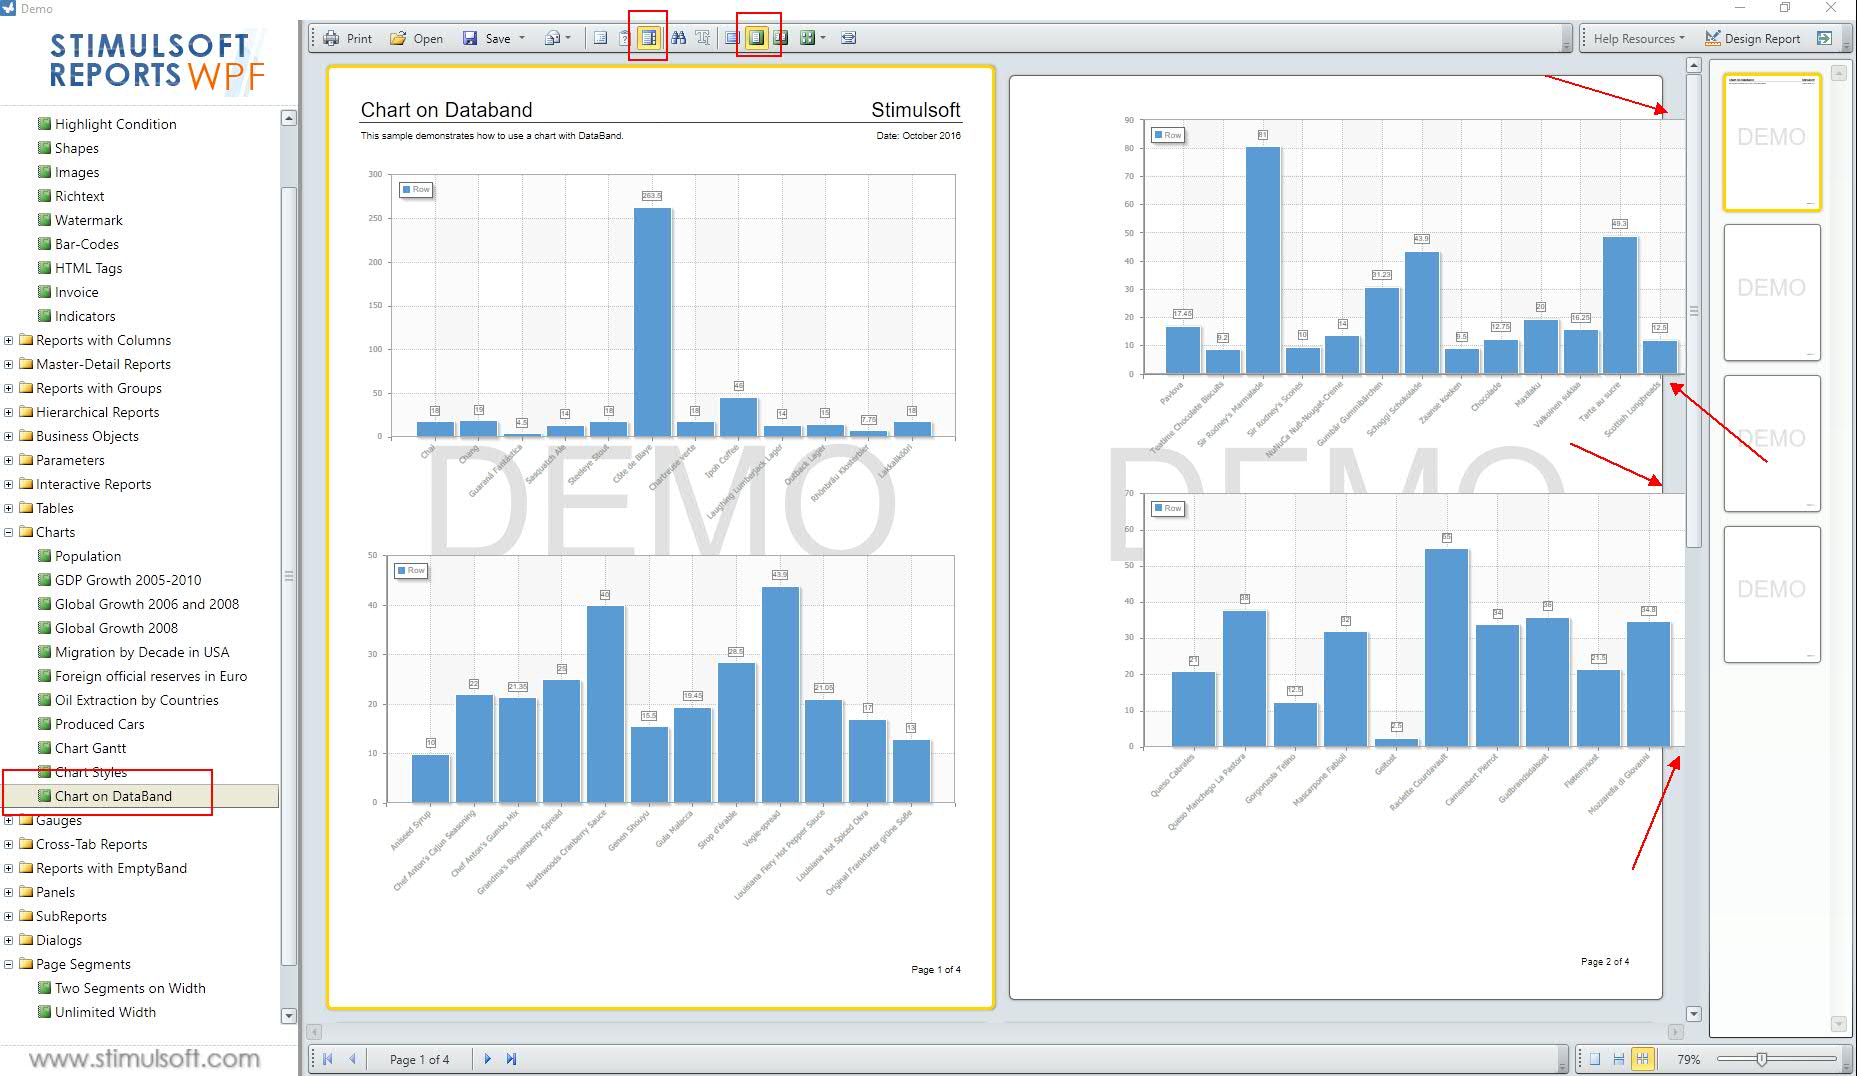Open the Save format dropdown arrow

[522, 38]
